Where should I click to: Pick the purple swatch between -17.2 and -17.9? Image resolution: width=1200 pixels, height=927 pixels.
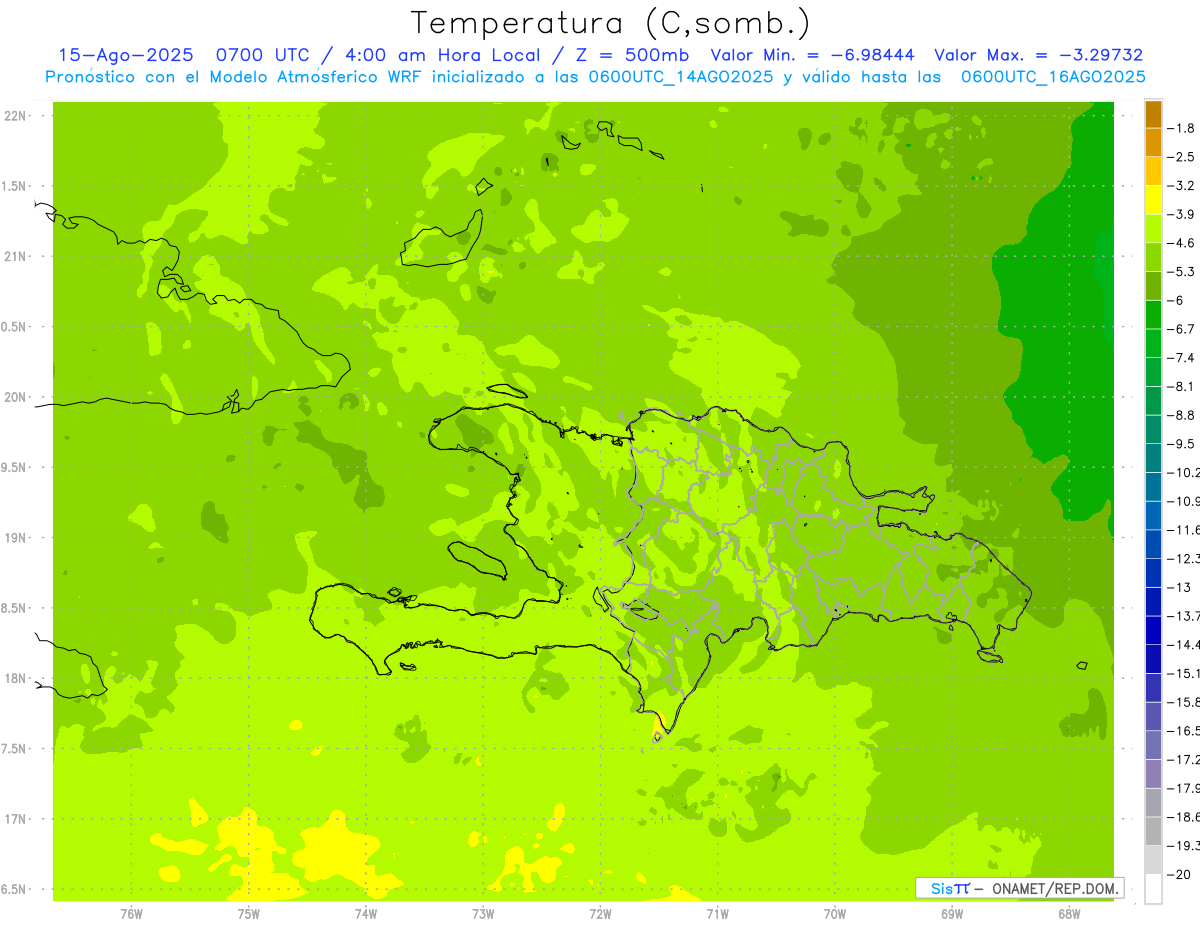pos(1153,774)
